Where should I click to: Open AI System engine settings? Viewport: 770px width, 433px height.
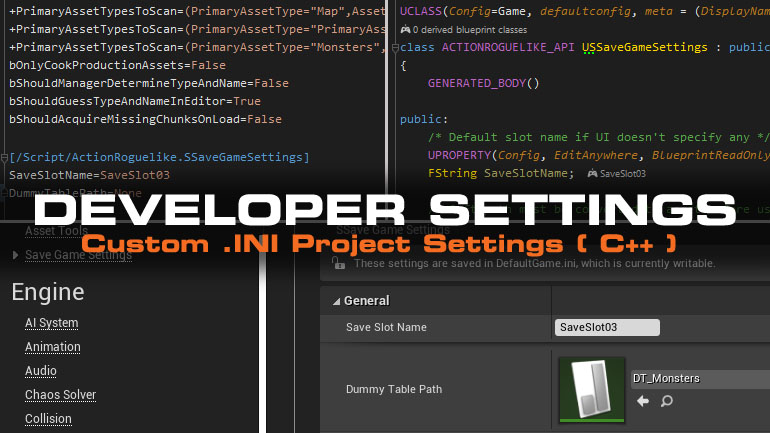tap(51, 323)
